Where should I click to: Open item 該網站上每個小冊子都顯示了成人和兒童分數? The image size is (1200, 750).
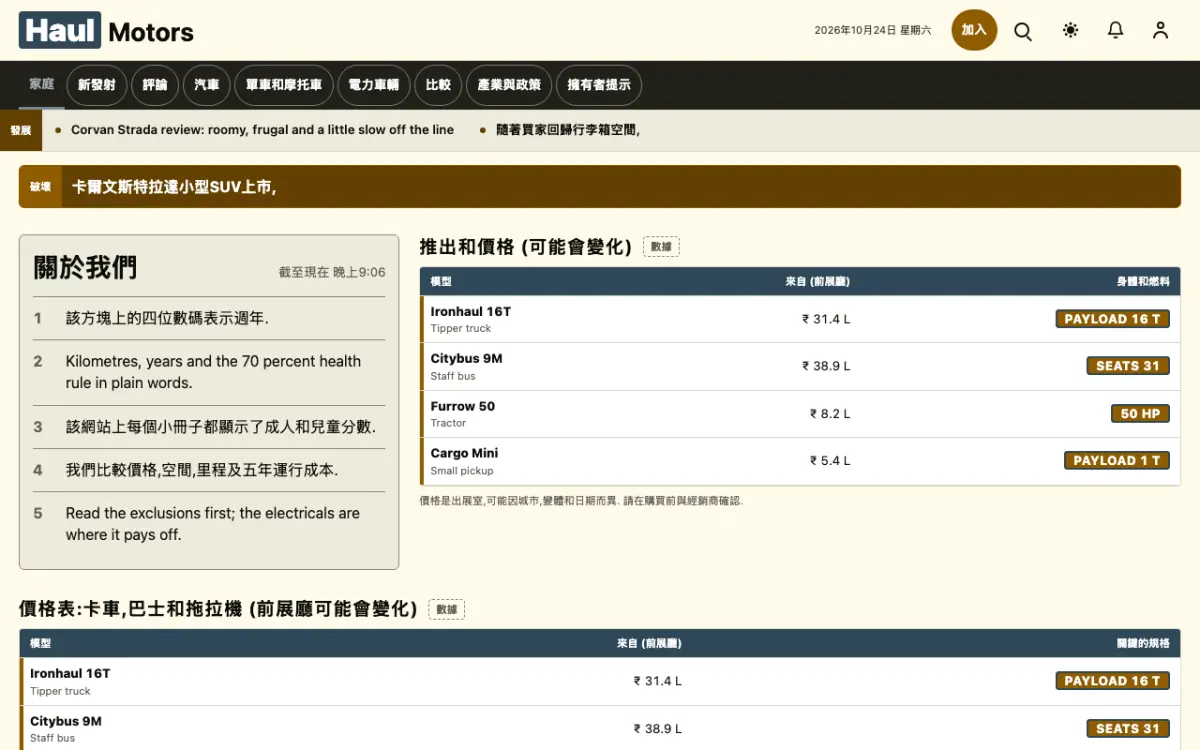pyautogui.click(x=221, y=427)
